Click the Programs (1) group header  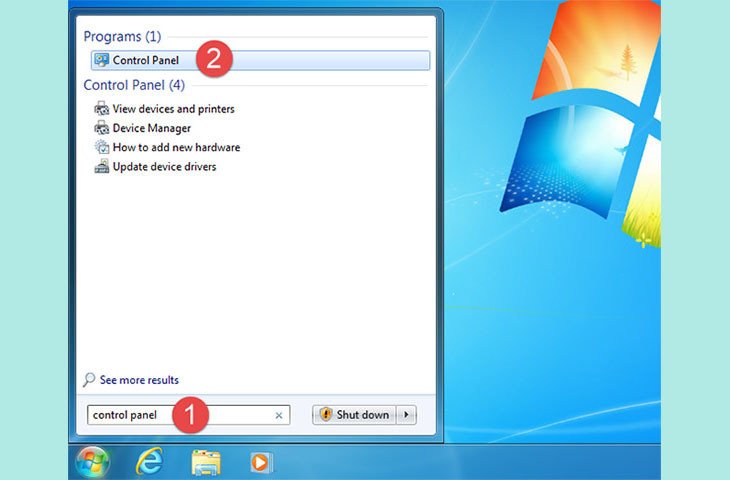122,37
